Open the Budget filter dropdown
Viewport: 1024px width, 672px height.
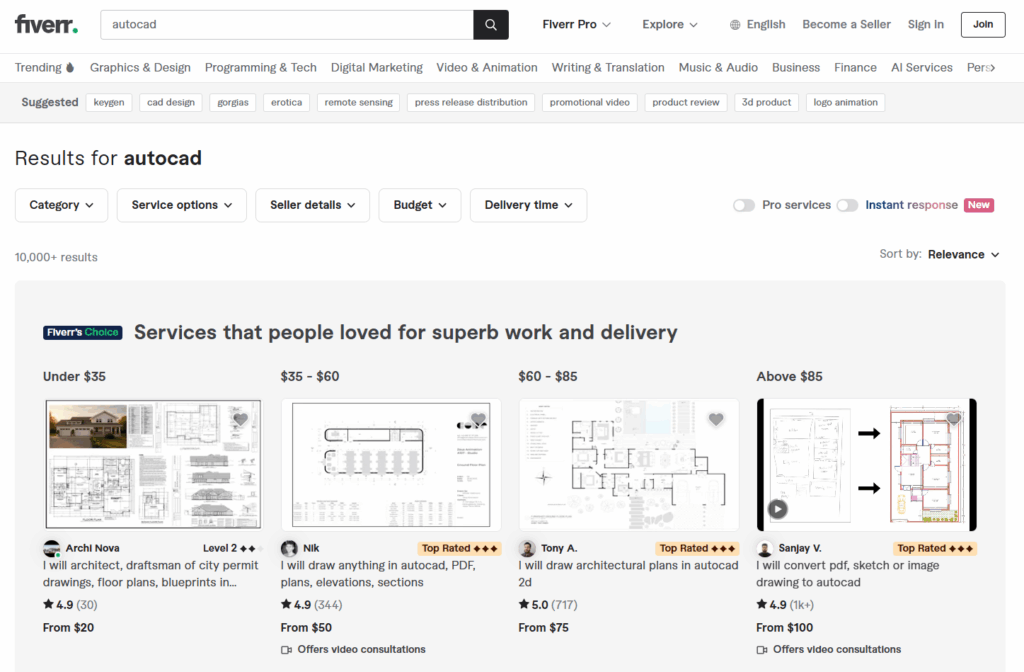click(419, 205)
